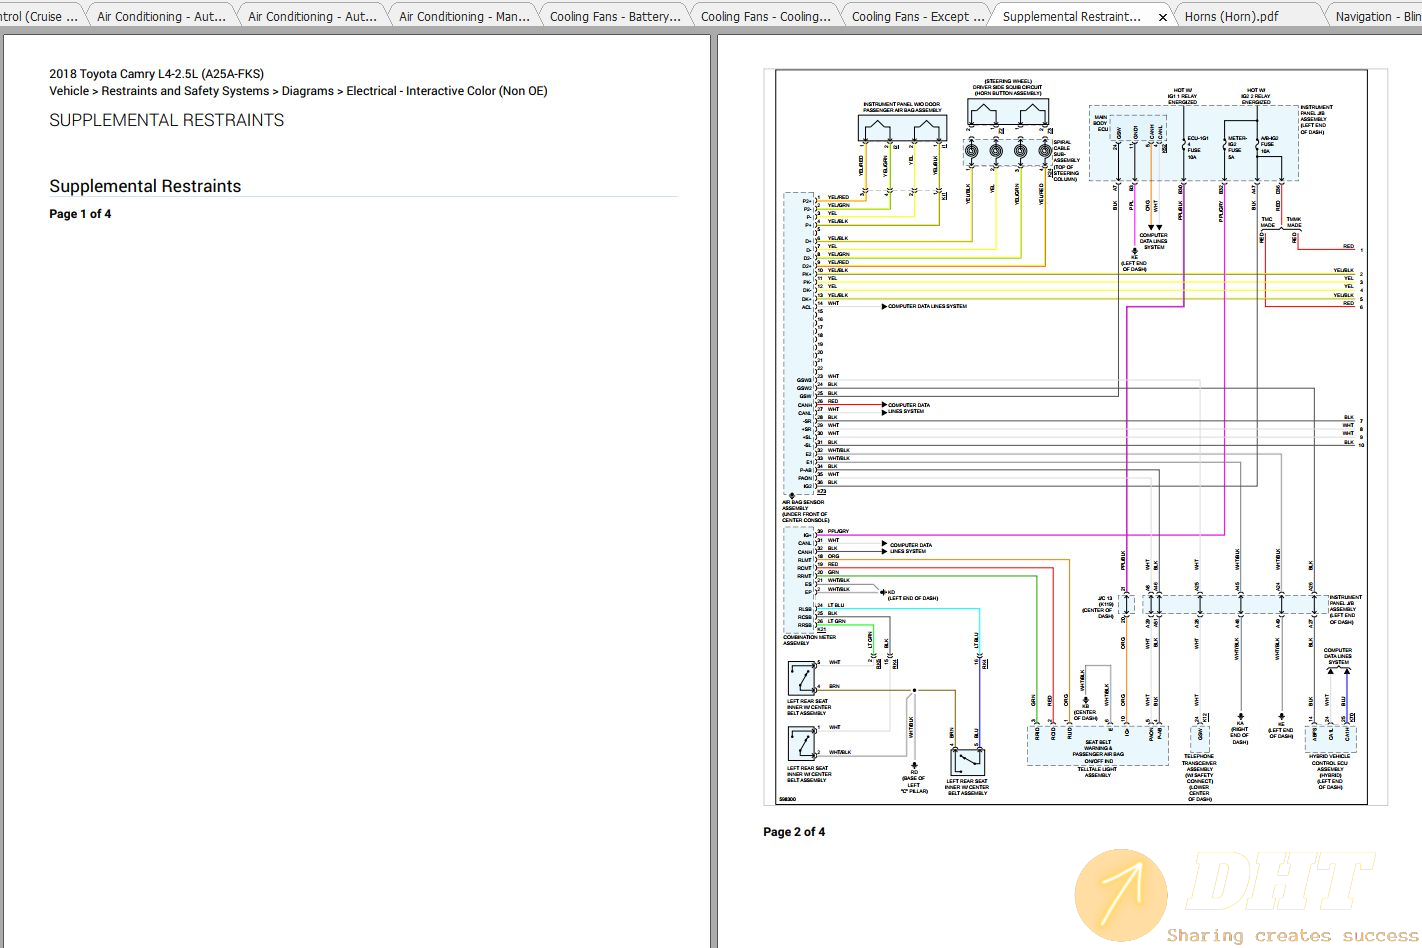Click the Page 2 of 4 label
This screenshot has height=948, width=1422.
click(x=794, y=832)
